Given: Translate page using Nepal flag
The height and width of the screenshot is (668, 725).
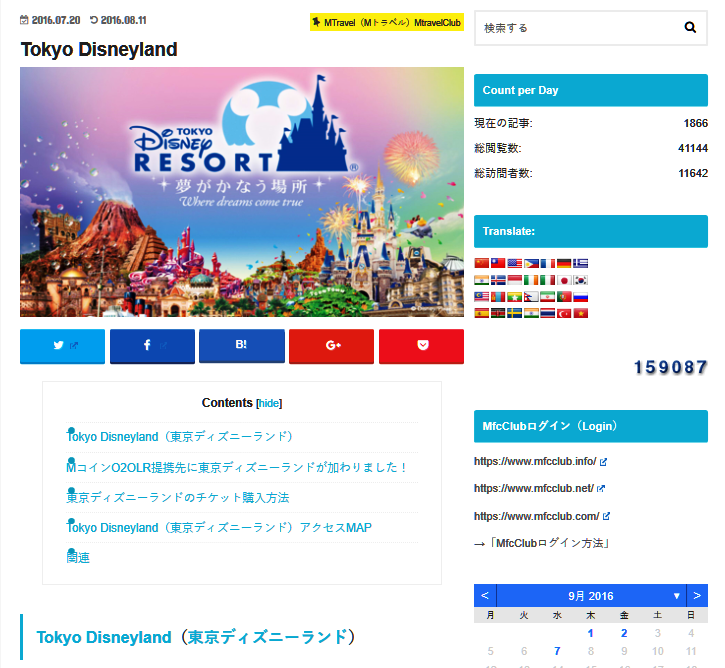Looking at the screenshot, I should [531, 297].
